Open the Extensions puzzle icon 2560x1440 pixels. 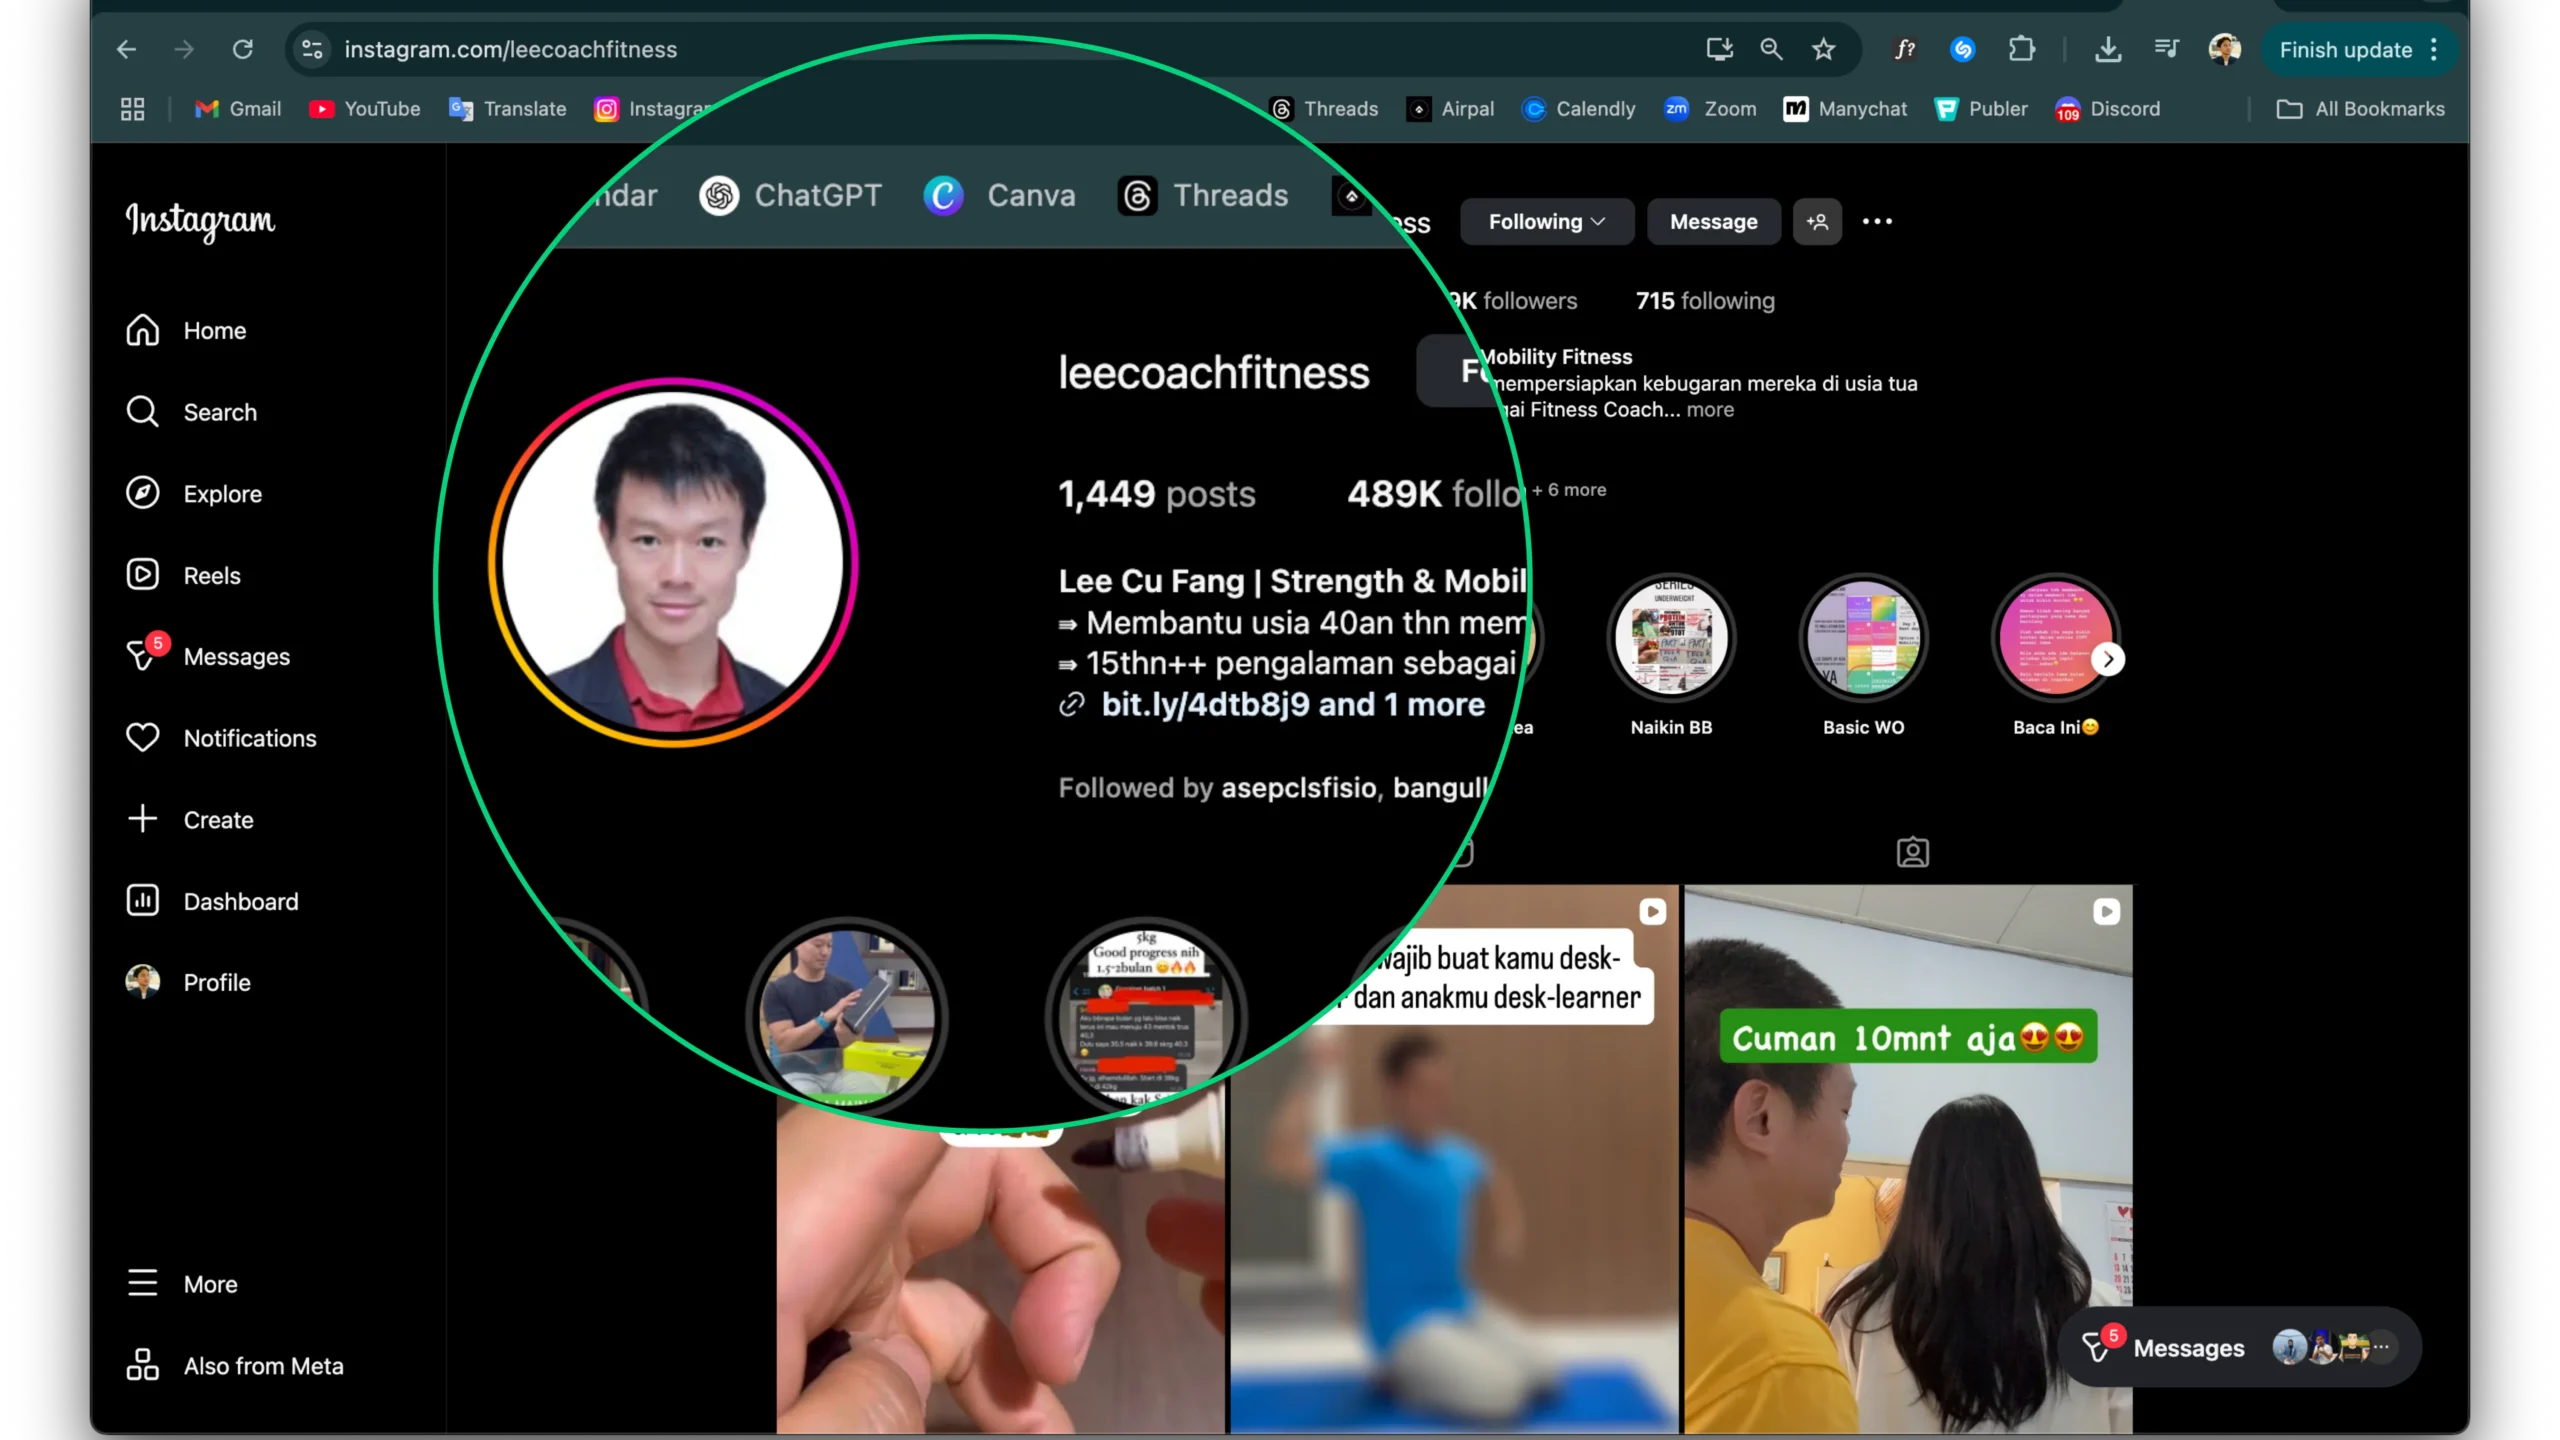[x=2021, y=49]
